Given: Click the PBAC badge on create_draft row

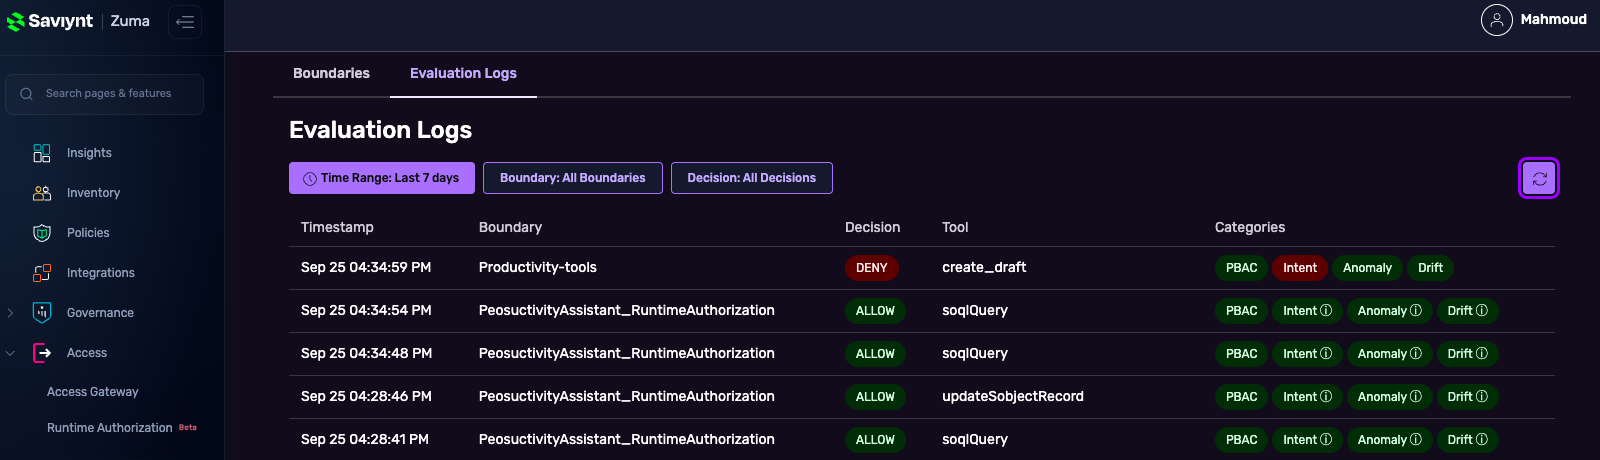Looking at the screenshot, I should tap(1241, 268).
